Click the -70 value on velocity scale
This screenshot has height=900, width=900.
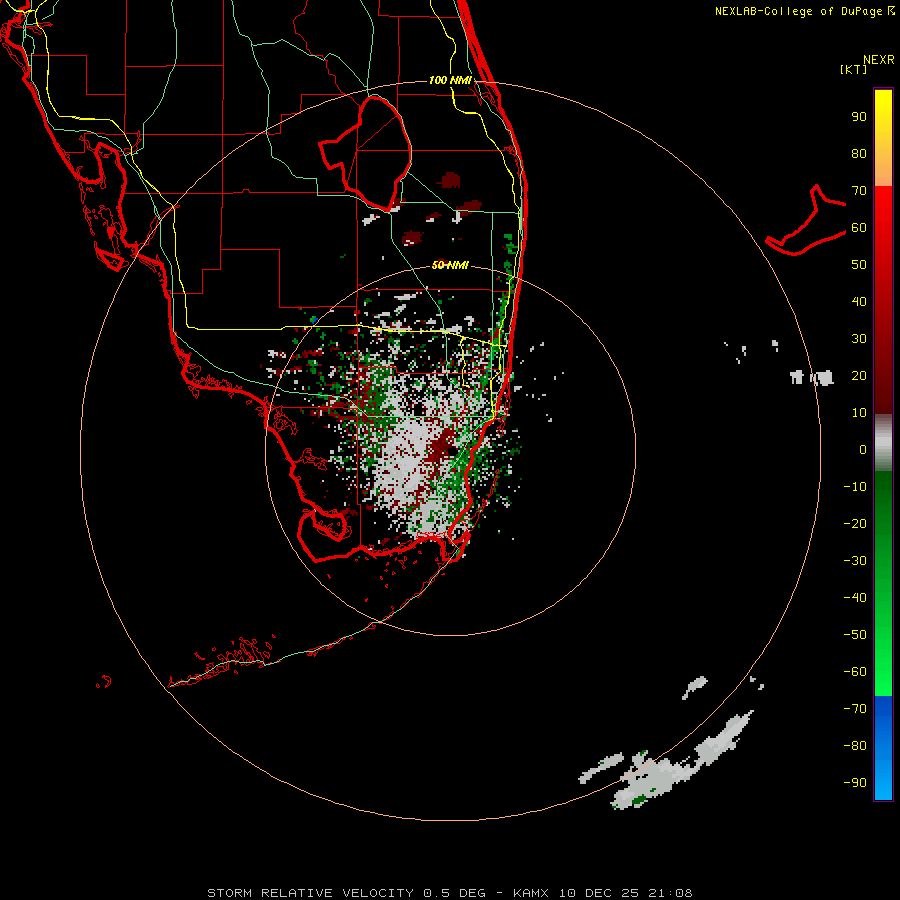click(855, 708)
